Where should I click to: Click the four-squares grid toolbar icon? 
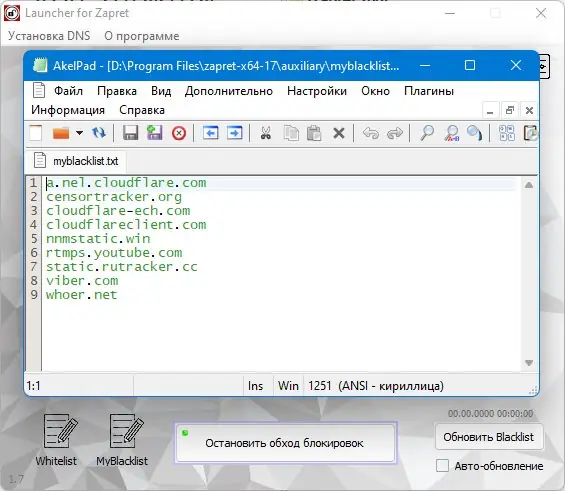tap(507, 133)
